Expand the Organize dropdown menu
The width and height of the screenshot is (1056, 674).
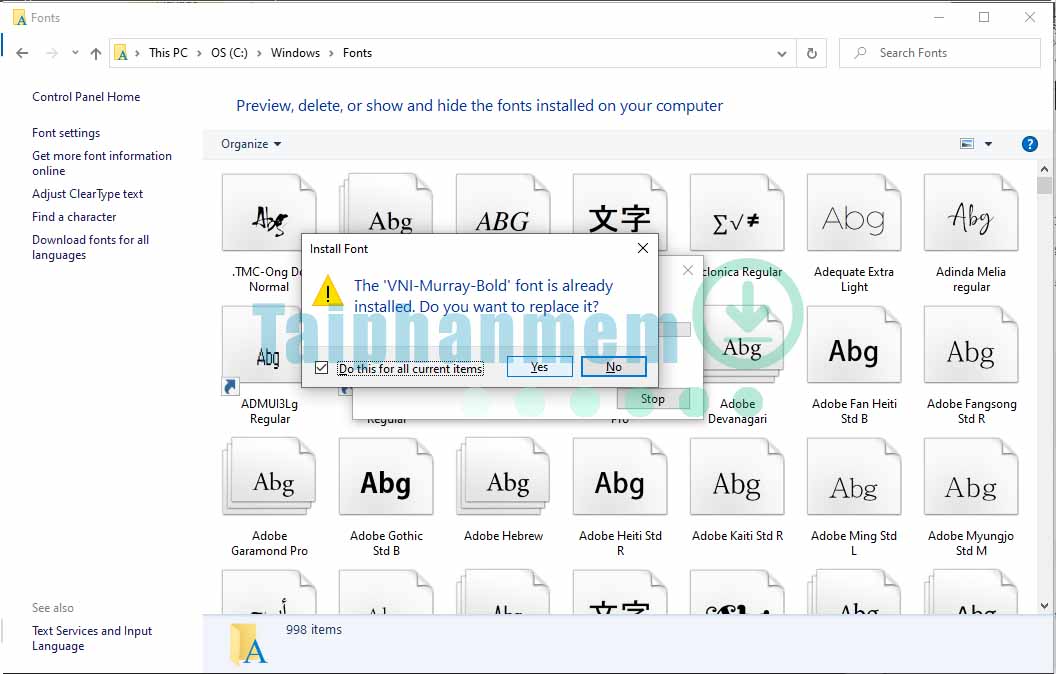pyautogui.click(x=251, y=144)
